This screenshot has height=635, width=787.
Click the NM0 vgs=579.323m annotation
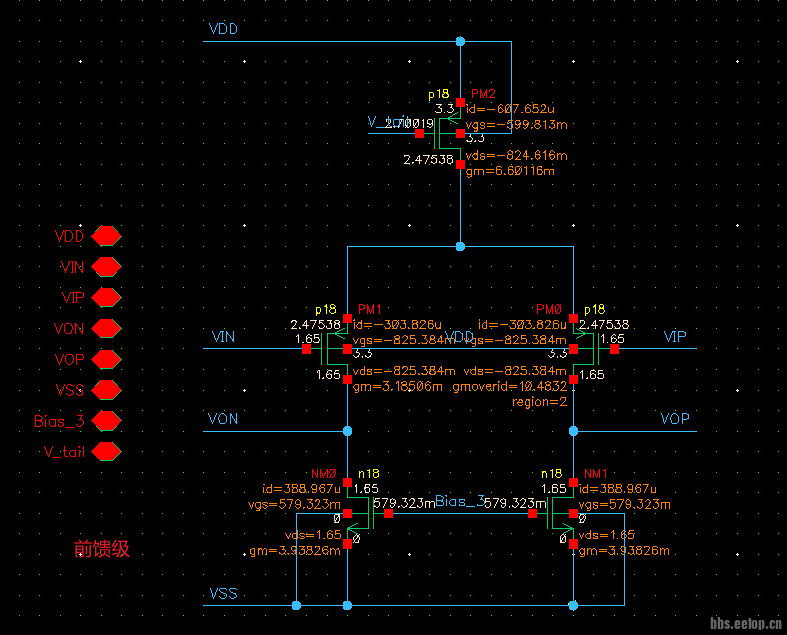(294, 504)
